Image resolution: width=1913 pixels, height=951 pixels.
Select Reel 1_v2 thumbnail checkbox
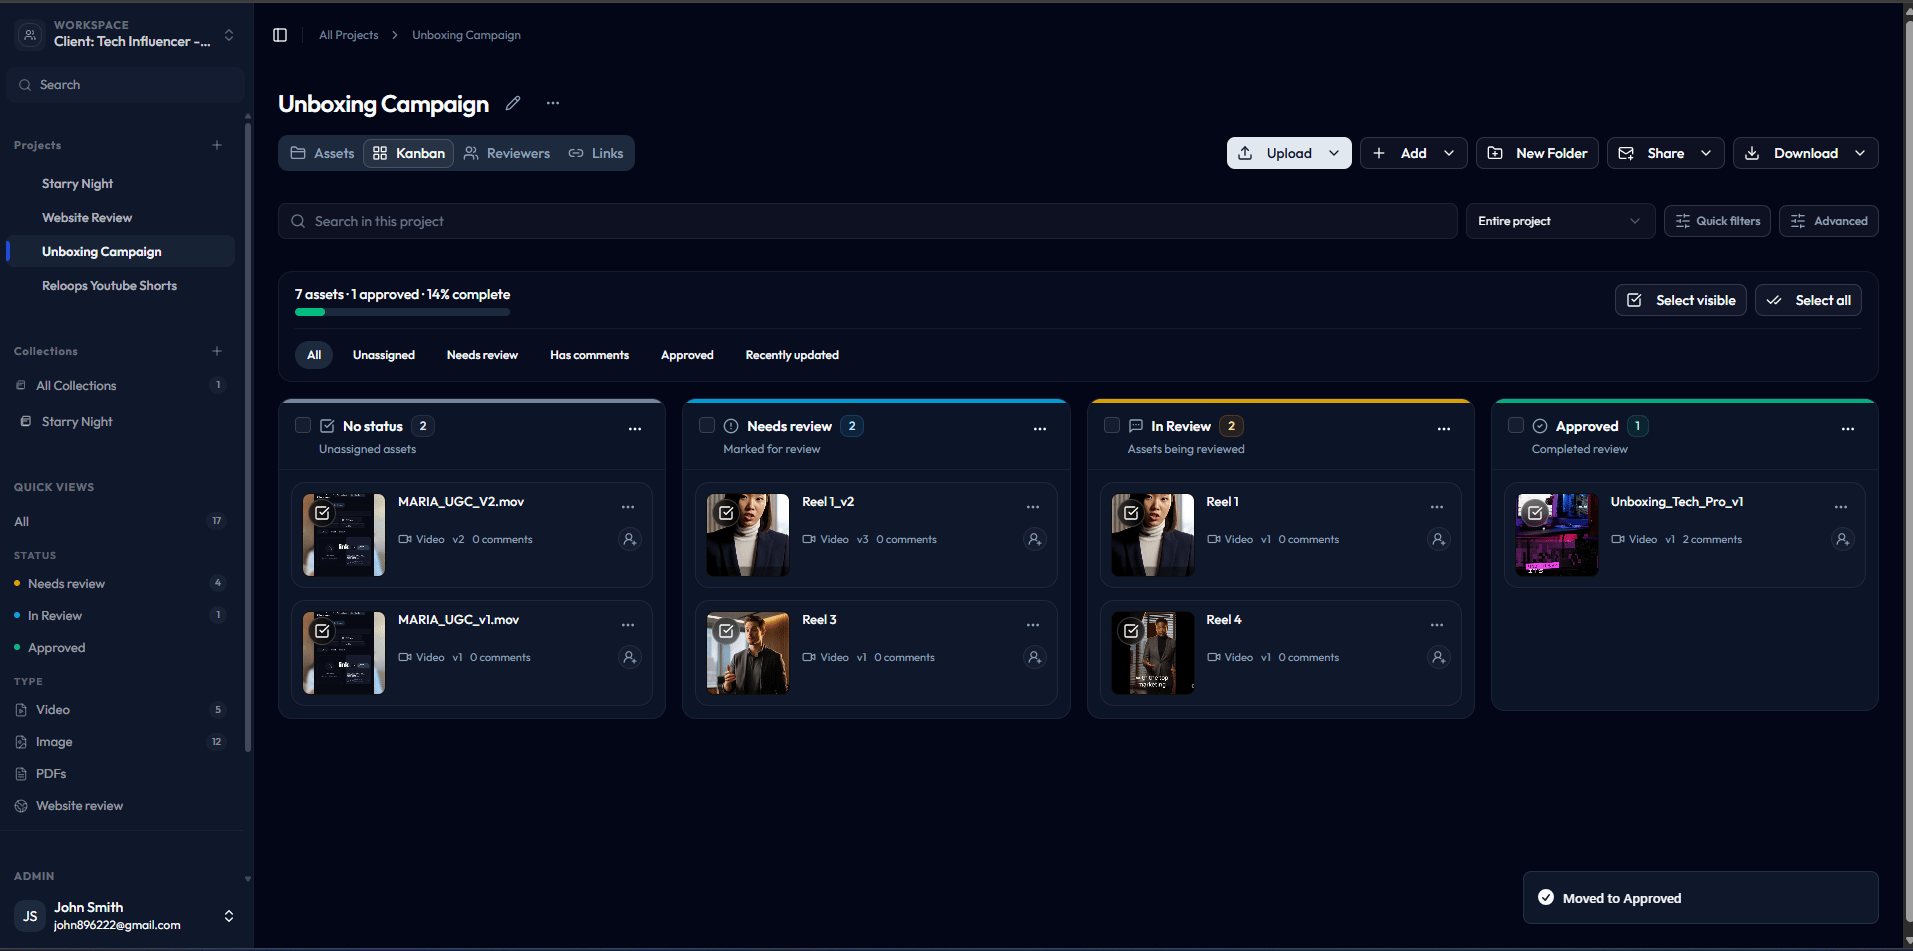tap(727, 513)
